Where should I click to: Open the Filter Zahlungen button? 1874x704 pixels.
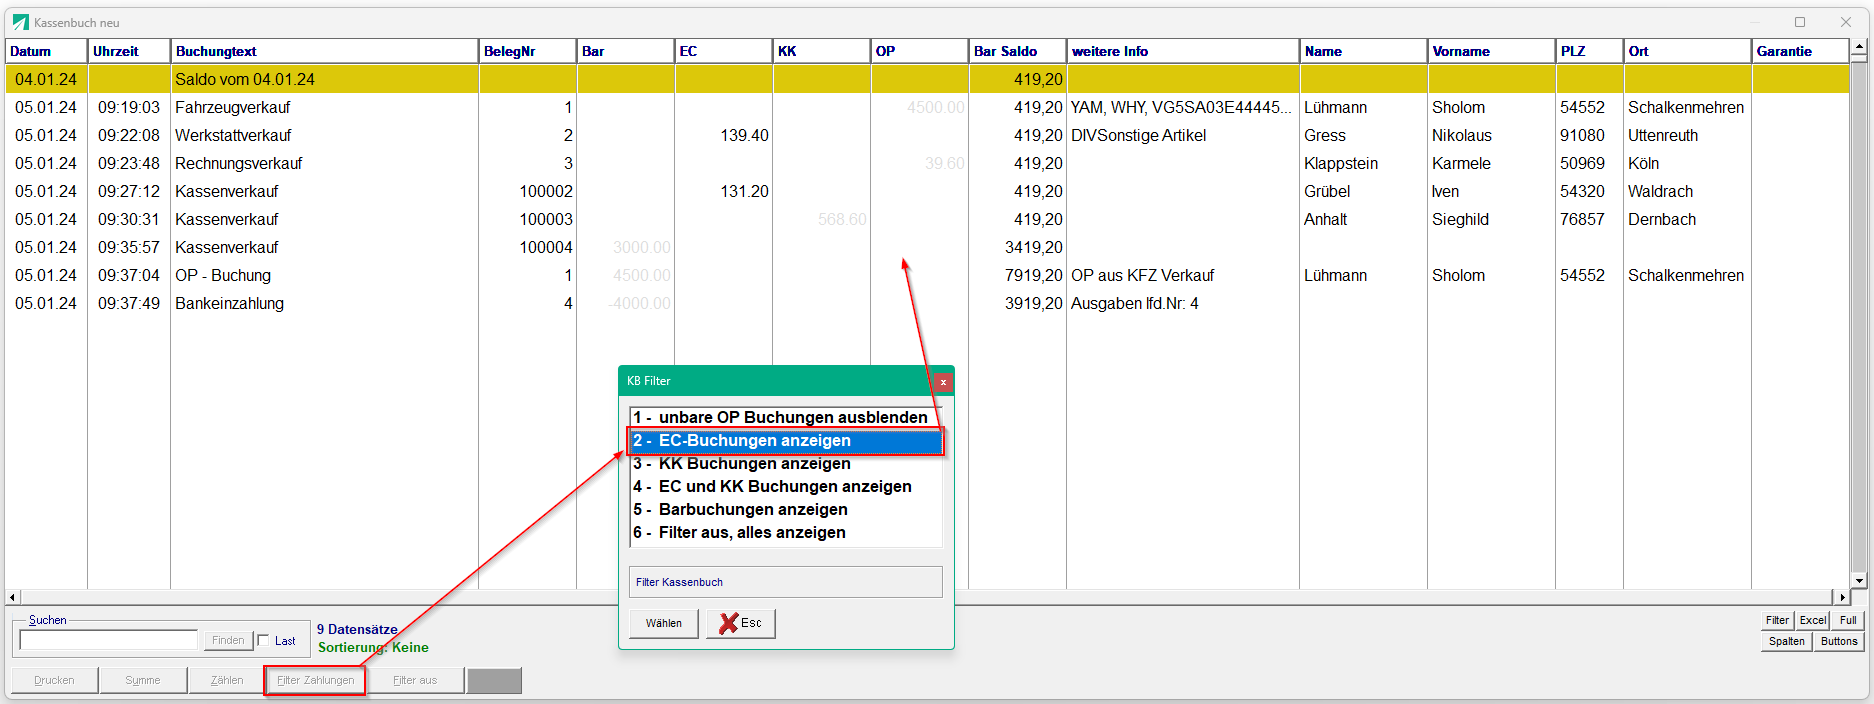[x=316, y=680]
